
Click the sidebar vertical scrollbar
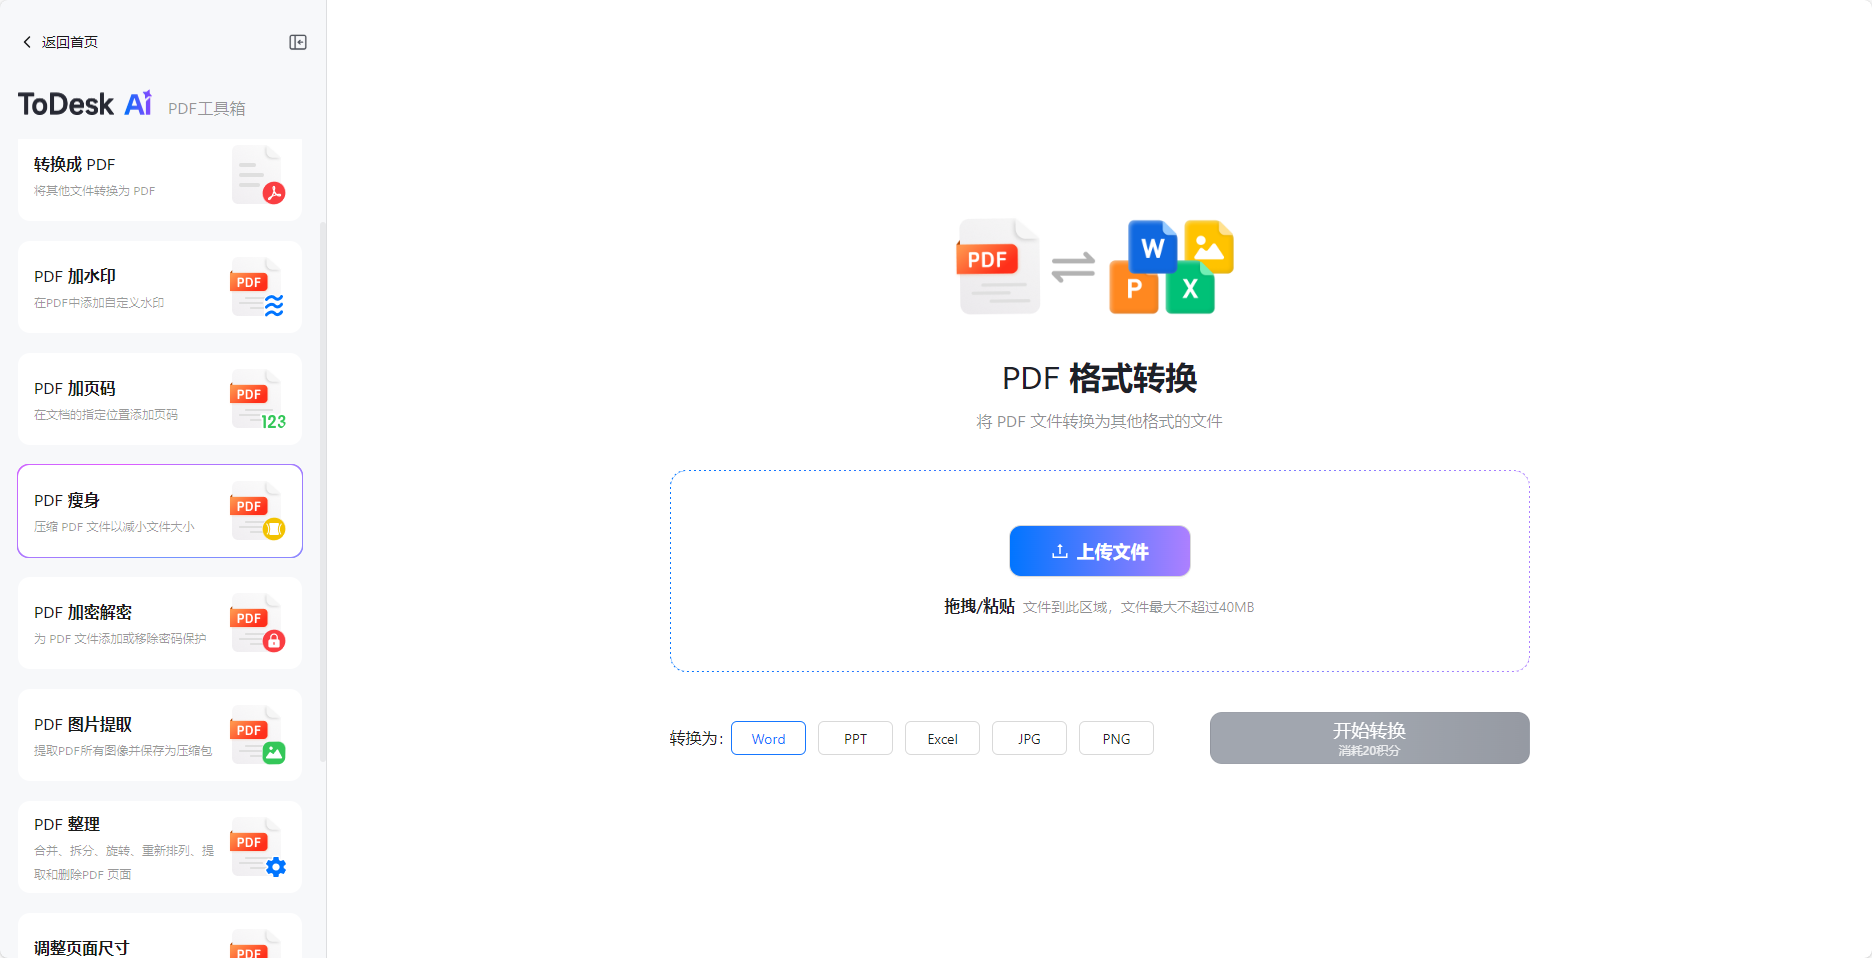(322, 490)
